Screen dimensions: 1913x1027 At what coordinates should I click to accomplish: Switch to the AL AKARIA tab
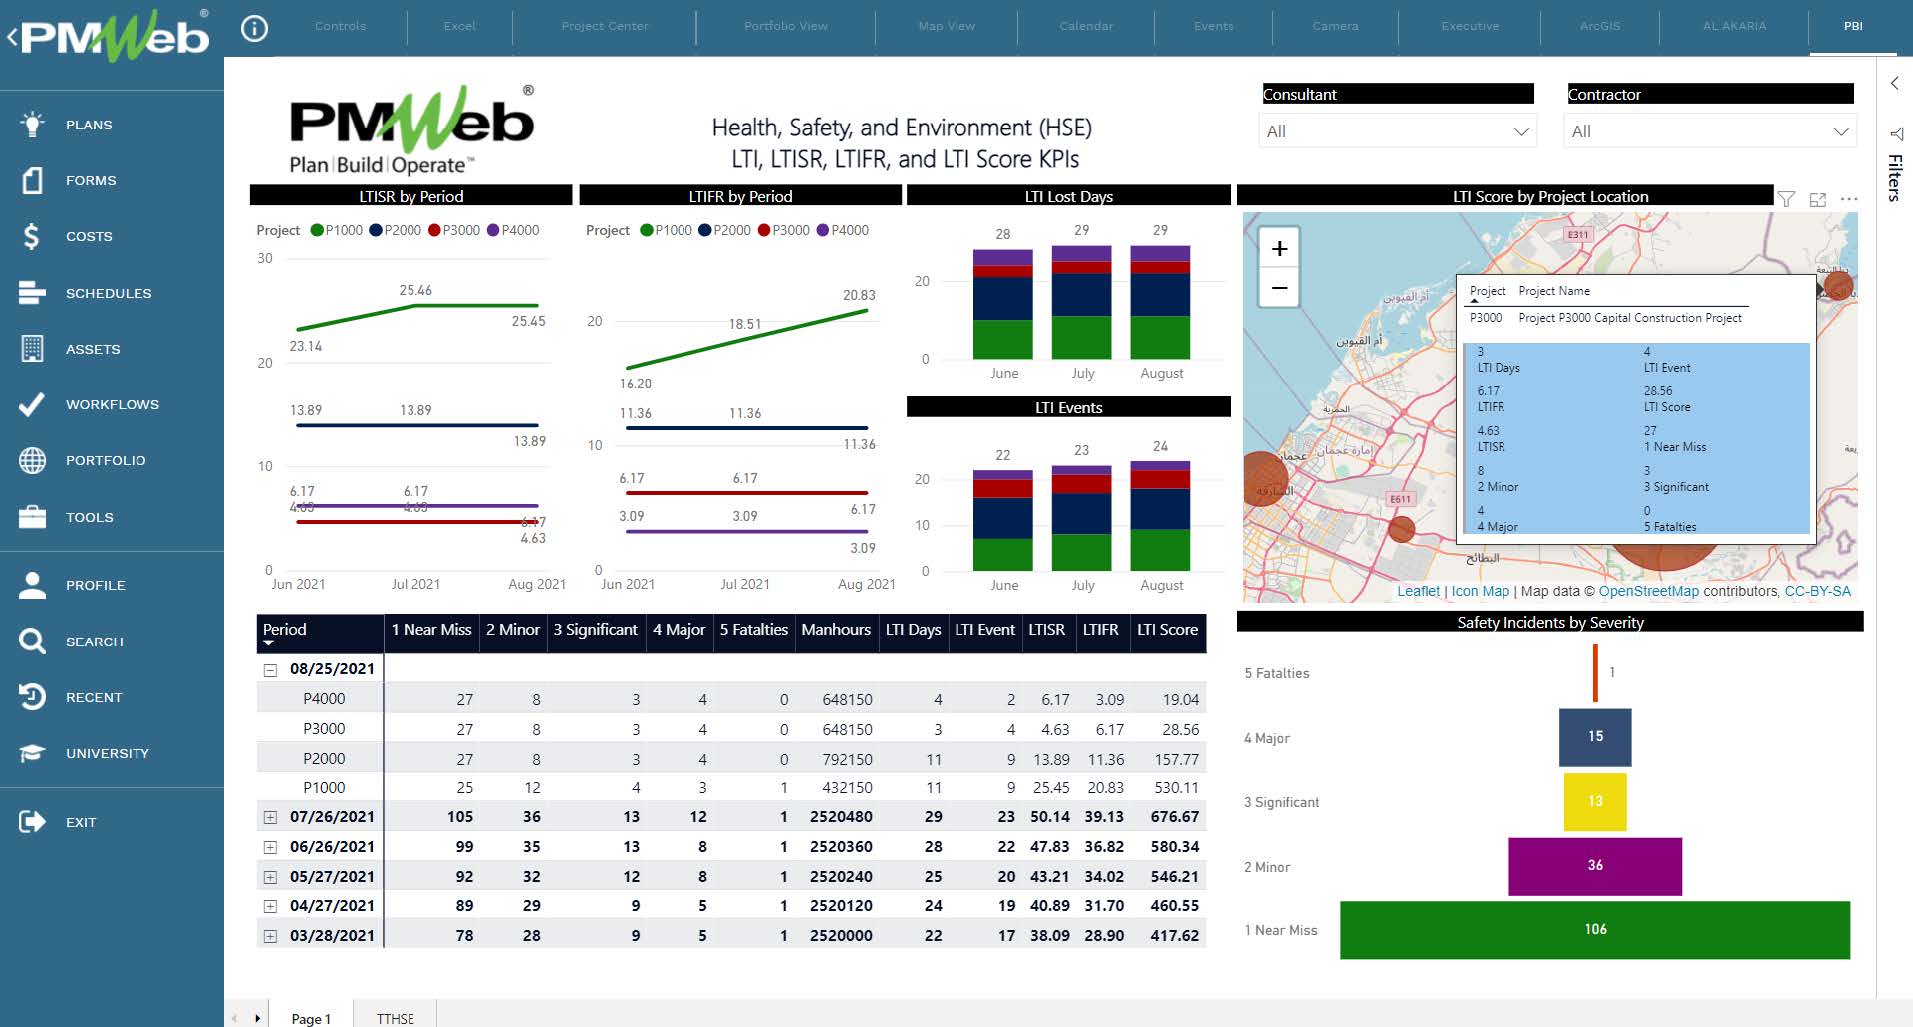[1735, 26]
